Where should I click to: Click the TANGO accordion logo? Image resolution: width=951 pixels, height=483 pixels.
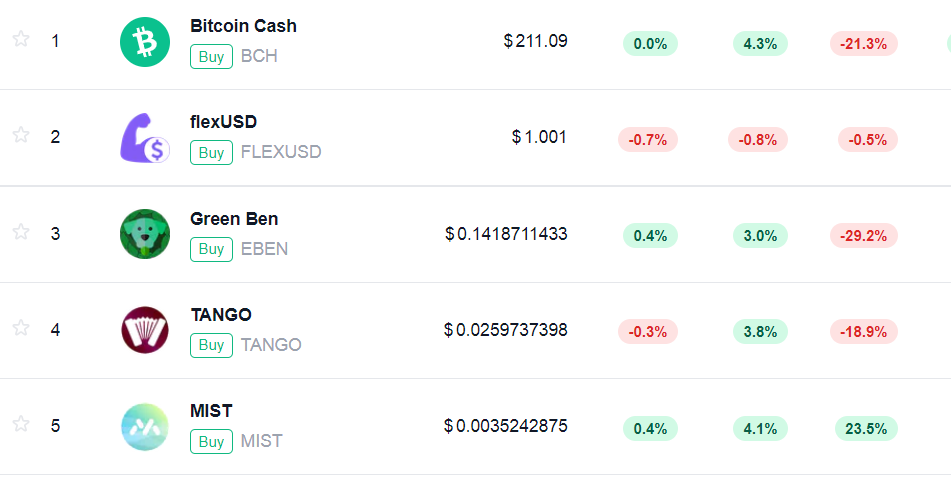pyautogui.click(x=145, y=330)
